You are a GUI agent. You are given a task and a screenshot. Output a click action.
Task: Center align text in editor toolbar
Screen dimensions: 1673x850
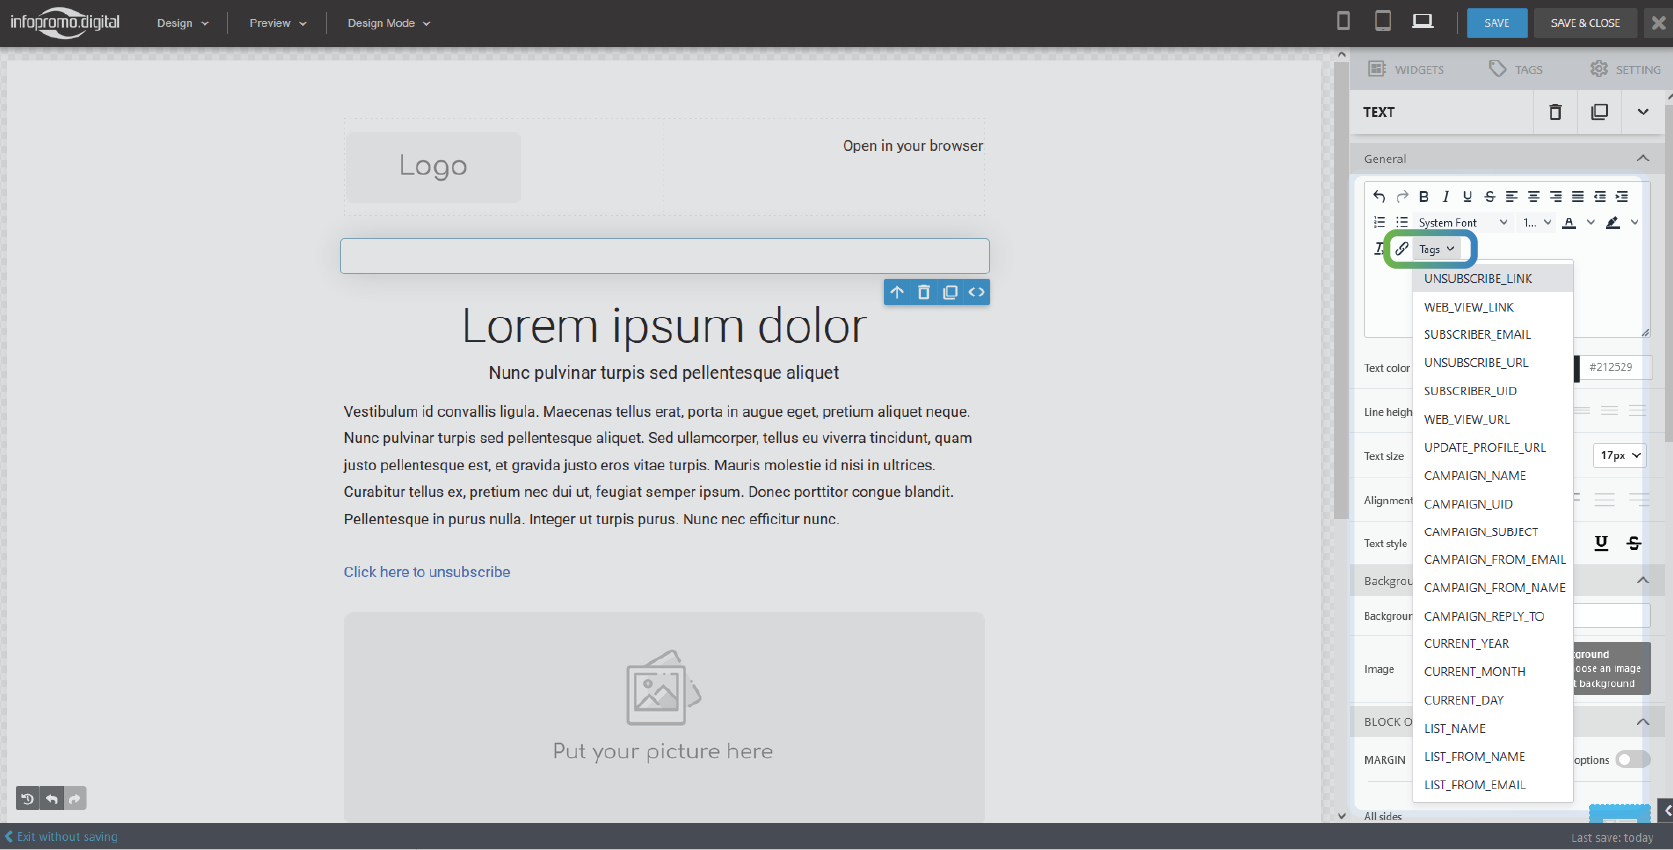[x=1533, y=196]
